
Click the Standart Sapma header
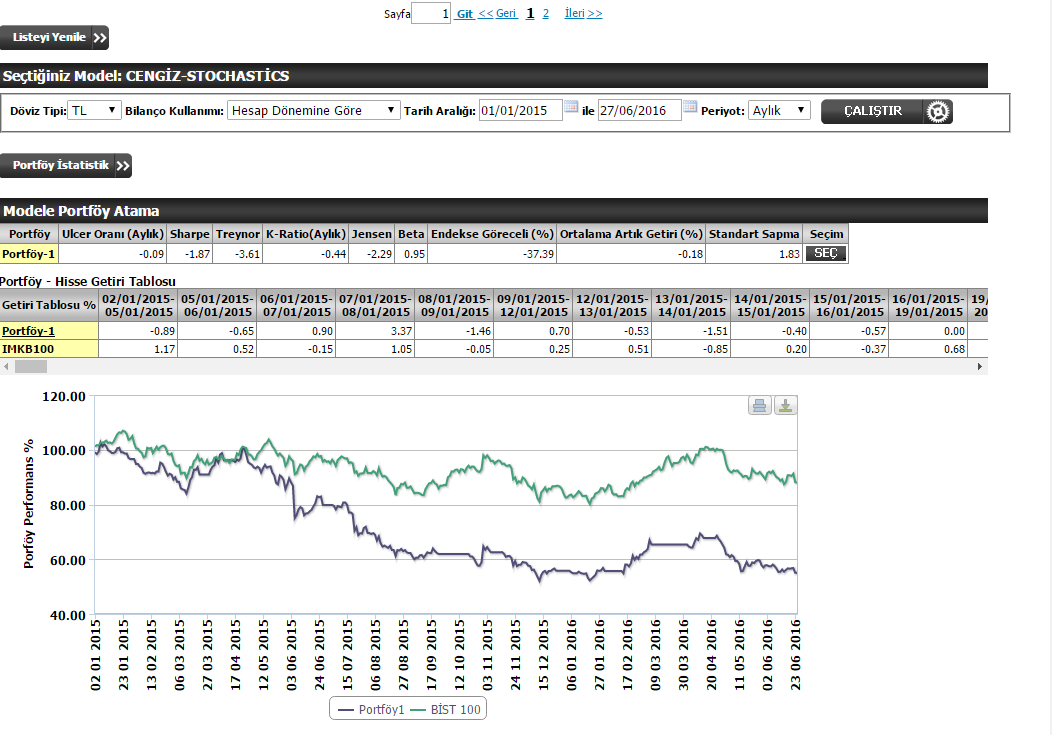(x=754, y=233)
